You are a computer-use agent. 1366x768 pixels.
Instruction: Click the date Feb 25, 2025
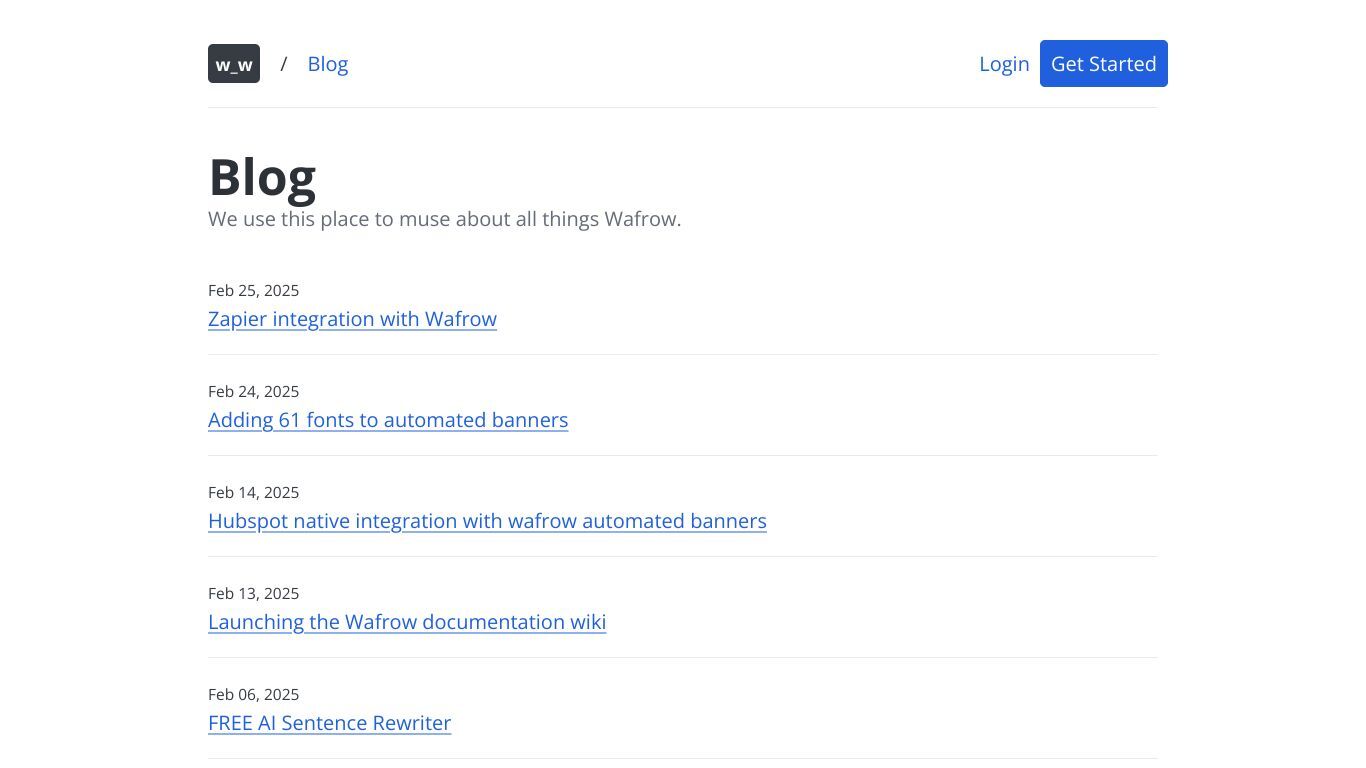253,291
